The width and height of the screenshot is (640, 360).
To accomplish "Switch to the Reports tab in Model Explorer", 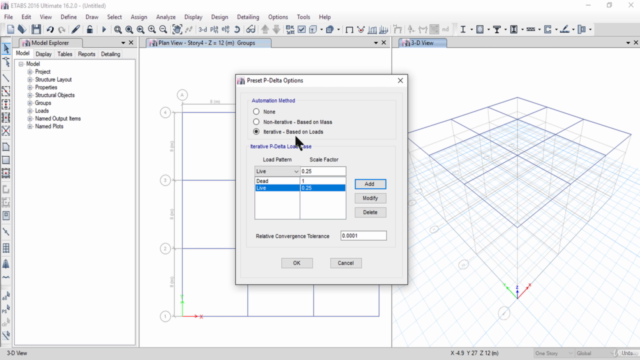I will coord(87,54).
